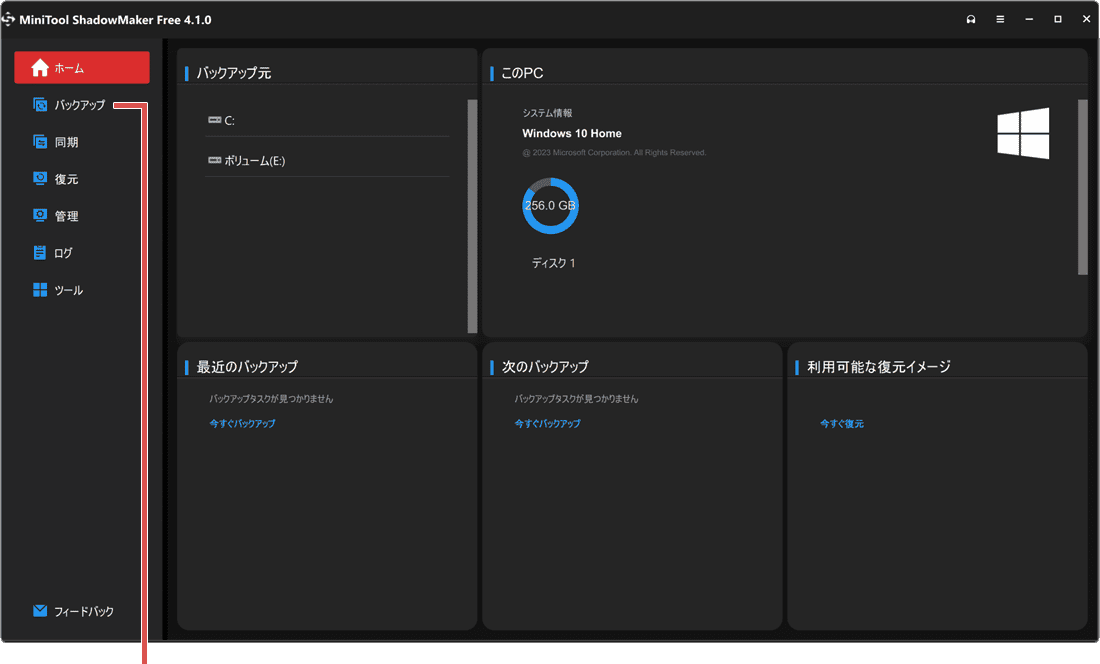Open the バックアップ (Backup) page
Screen dimensions: 1100x664
pyautogui.click(x=80, y=104)
